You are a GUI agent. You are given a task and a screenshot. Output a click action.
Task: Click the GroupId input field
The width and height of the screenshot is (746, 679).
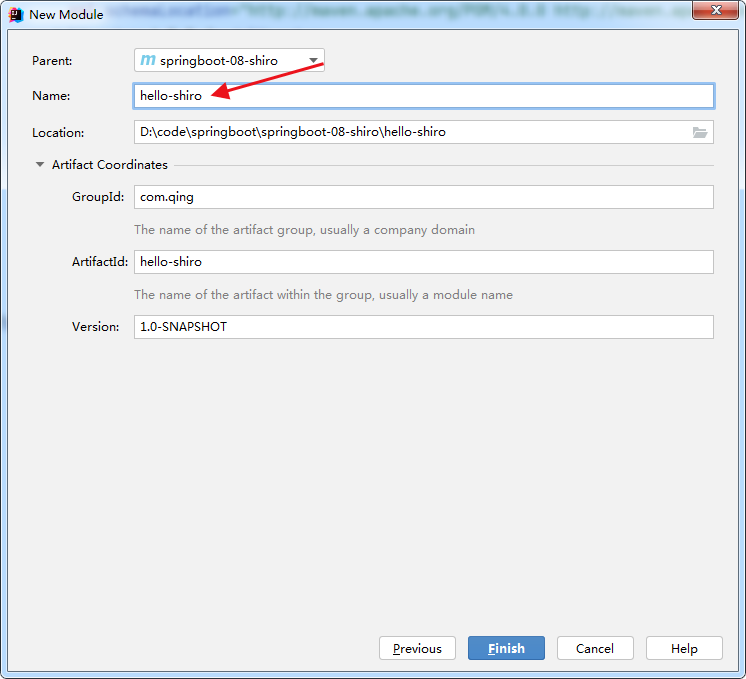[x=424, y=197]
